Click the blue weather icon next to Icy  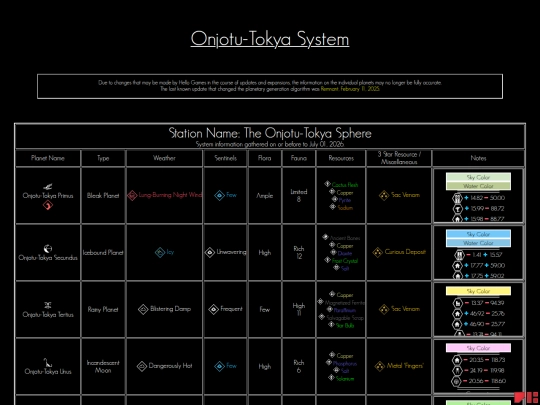160,252
